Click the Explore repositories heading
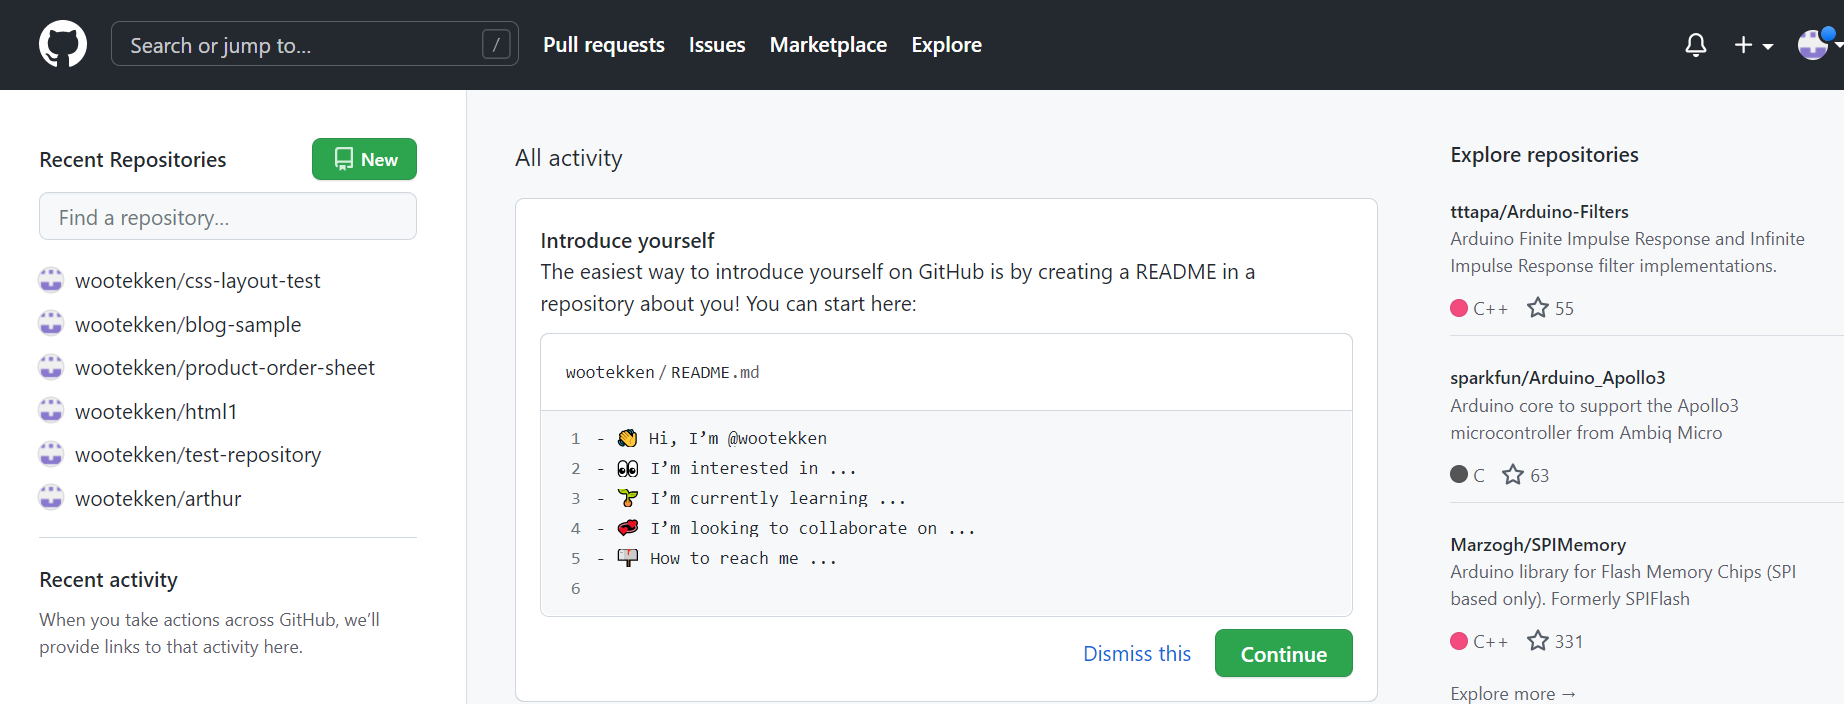The image size is (1844, 704). (1544, 155)
